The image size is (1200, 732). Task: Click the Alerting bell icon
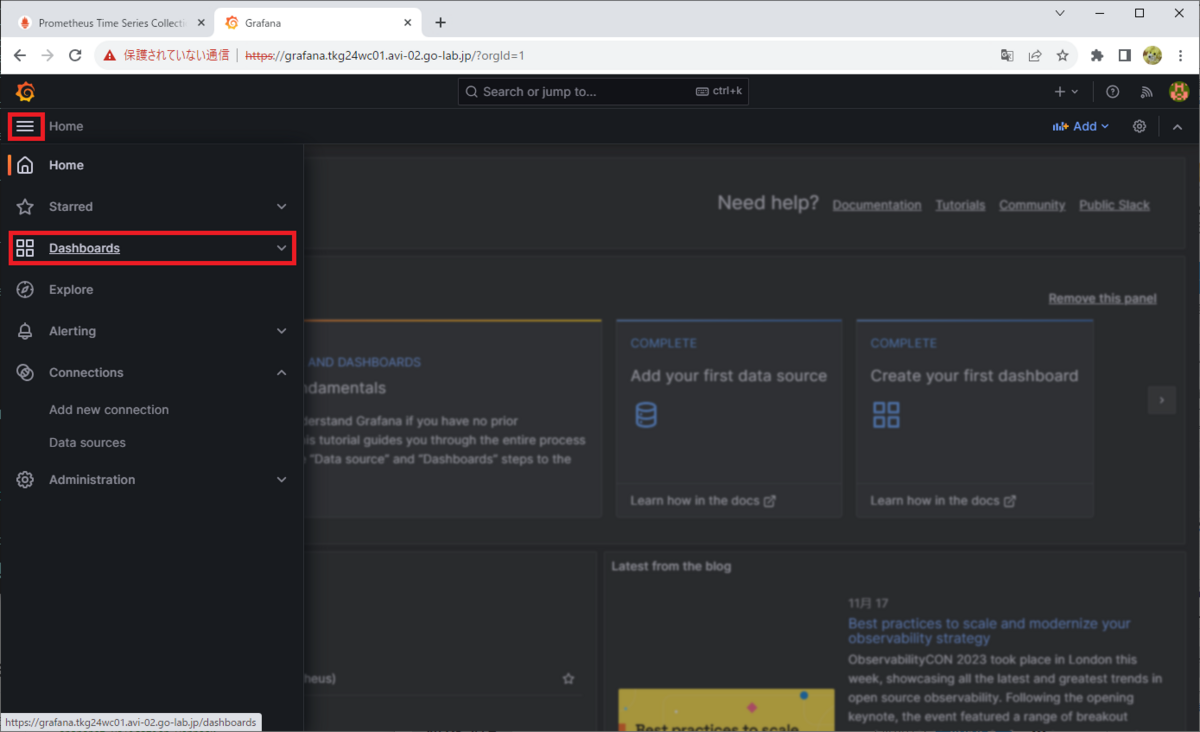coord(26,331)
